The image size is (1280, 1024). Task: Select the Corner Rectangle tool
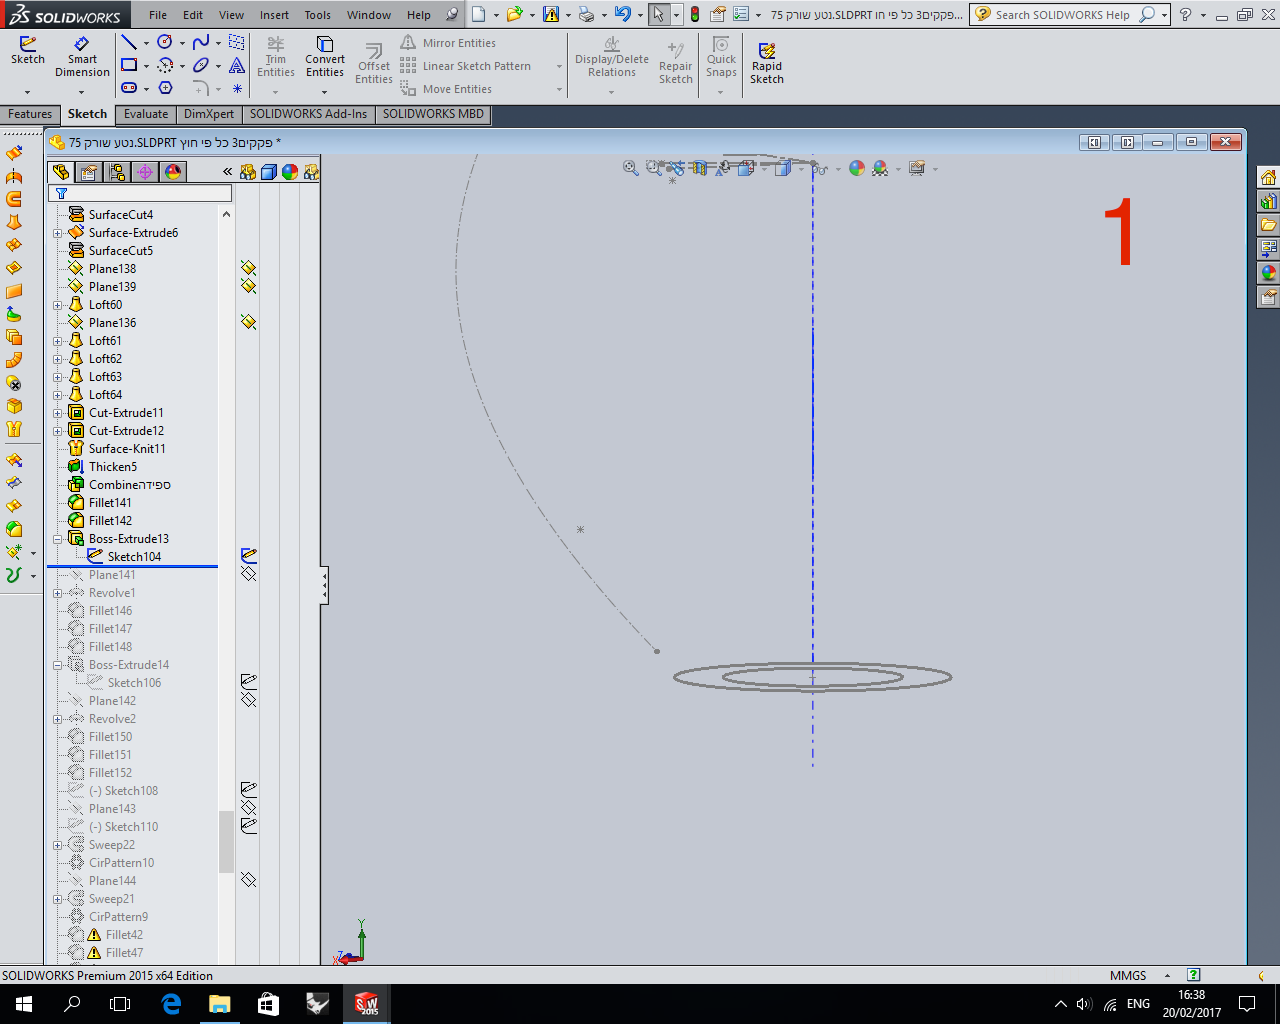coord(129,65)
